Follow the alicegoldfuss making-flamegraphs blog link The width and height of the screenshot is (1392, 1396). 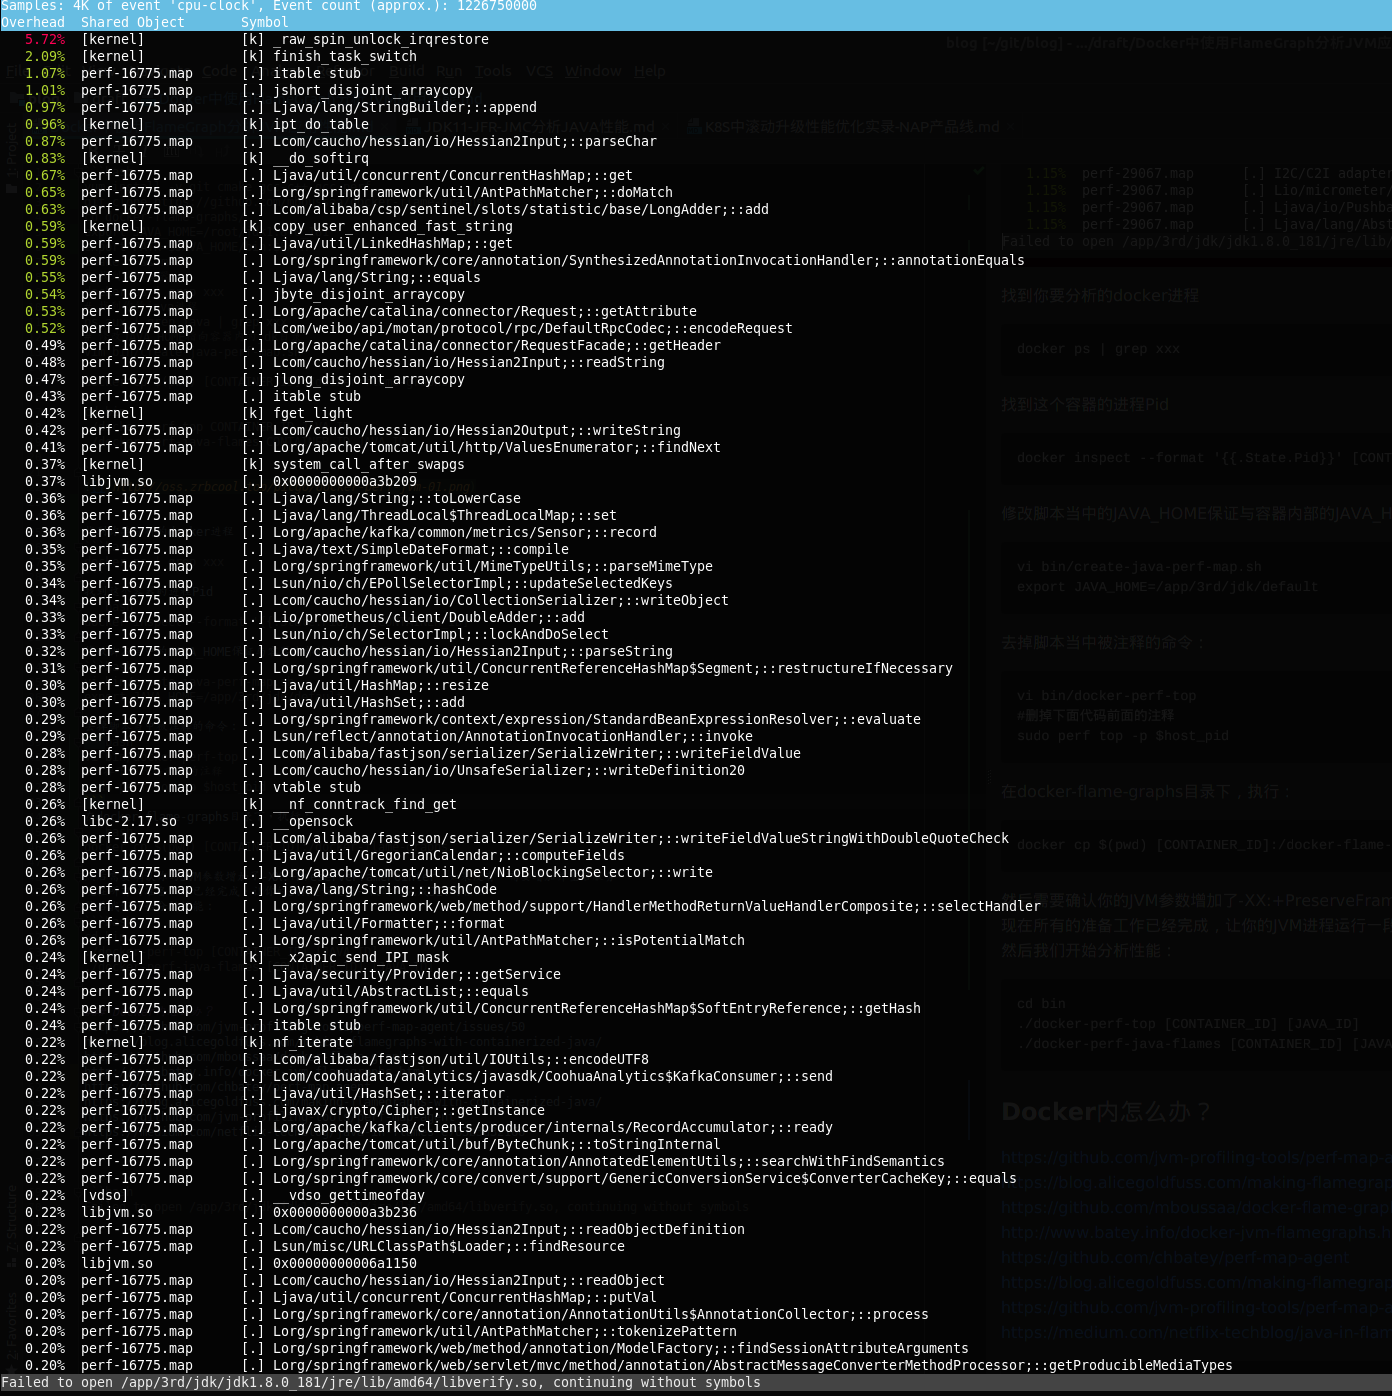1180,1183
